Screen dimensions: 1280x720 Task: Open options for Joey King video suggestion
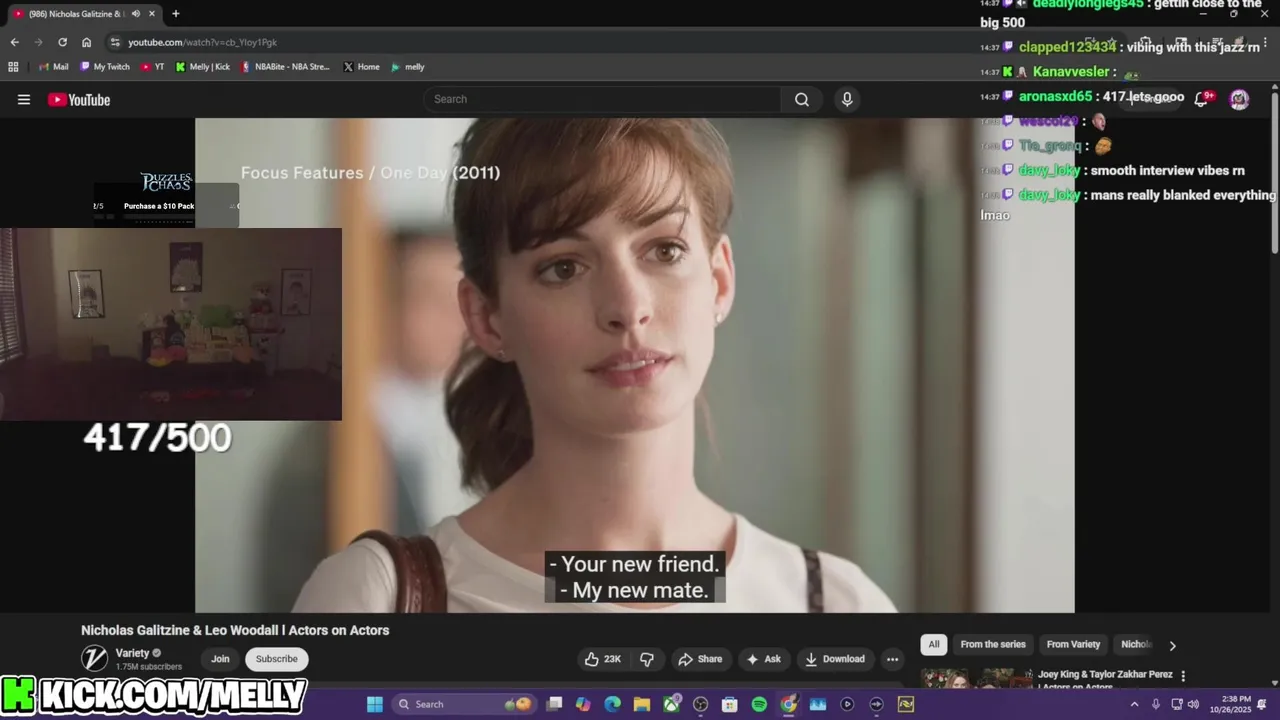point(1183,677)
